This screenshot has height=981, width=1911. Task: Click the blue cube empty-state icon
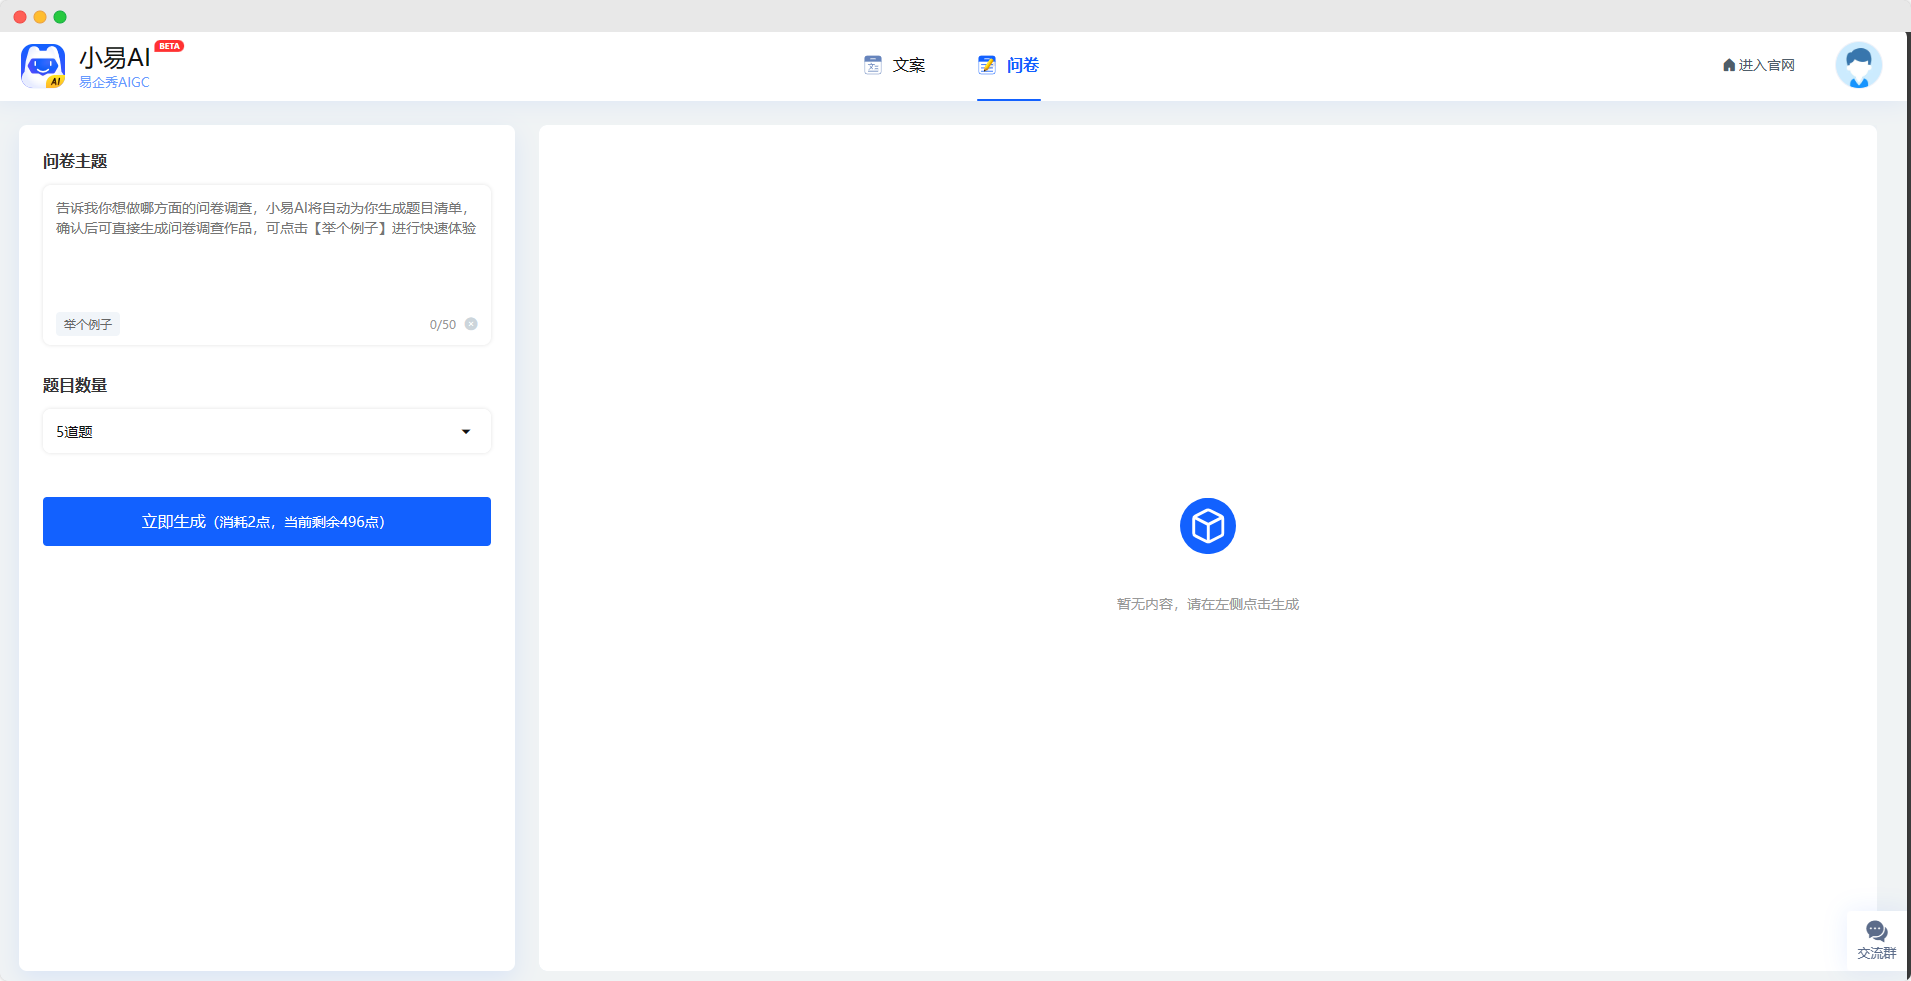coord(1208,526)
